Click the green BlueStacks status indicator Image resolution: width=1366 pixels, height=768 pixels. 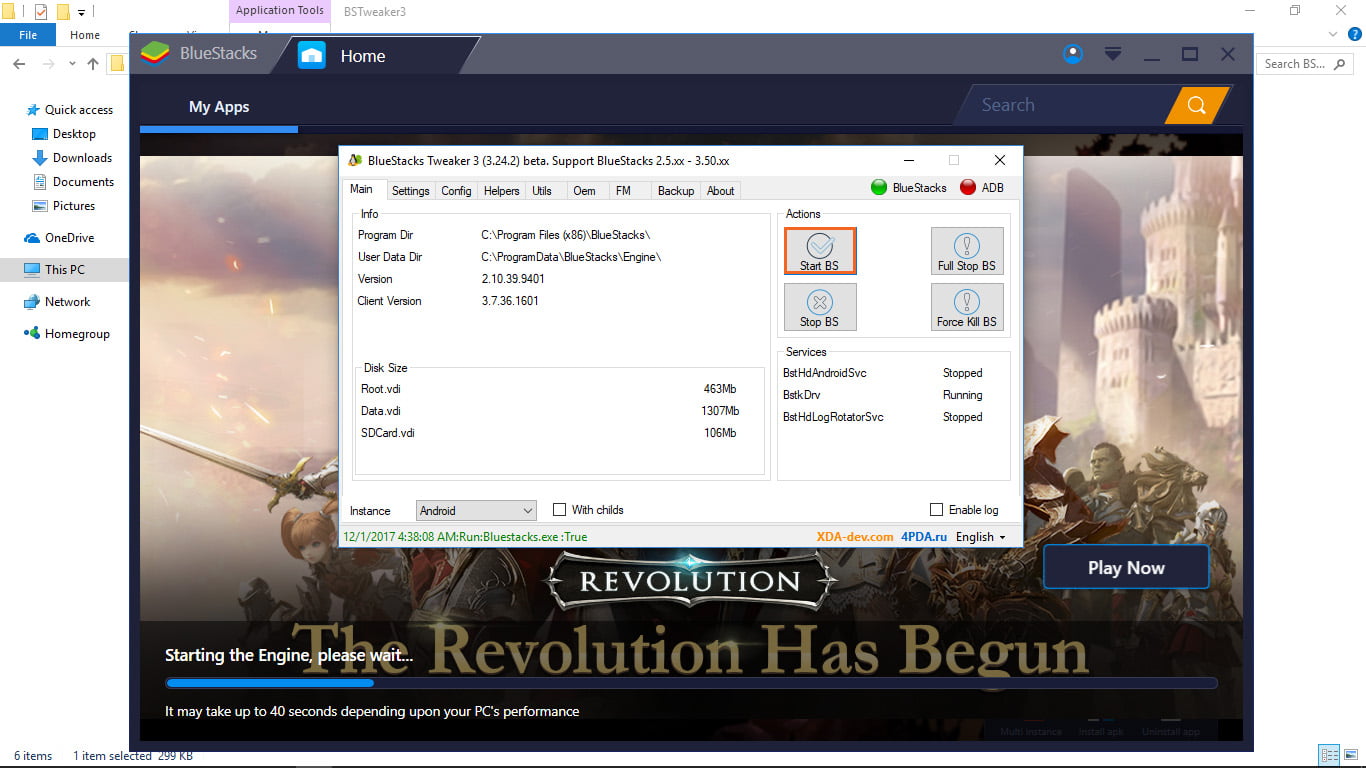(879, 187)
